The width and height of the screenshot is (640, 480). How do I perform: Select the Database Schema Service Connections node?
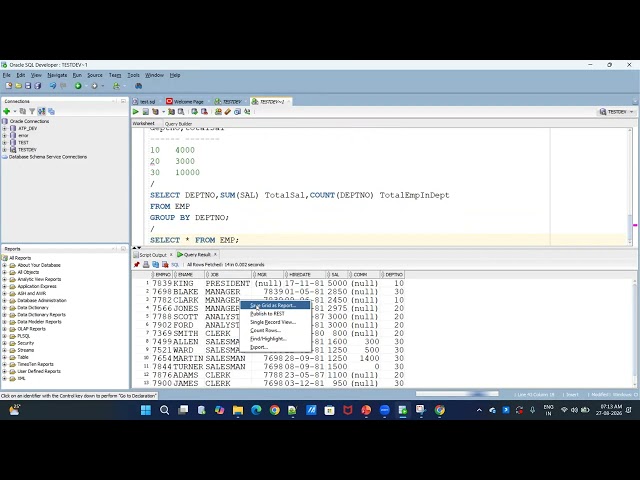tap(48, 157)
